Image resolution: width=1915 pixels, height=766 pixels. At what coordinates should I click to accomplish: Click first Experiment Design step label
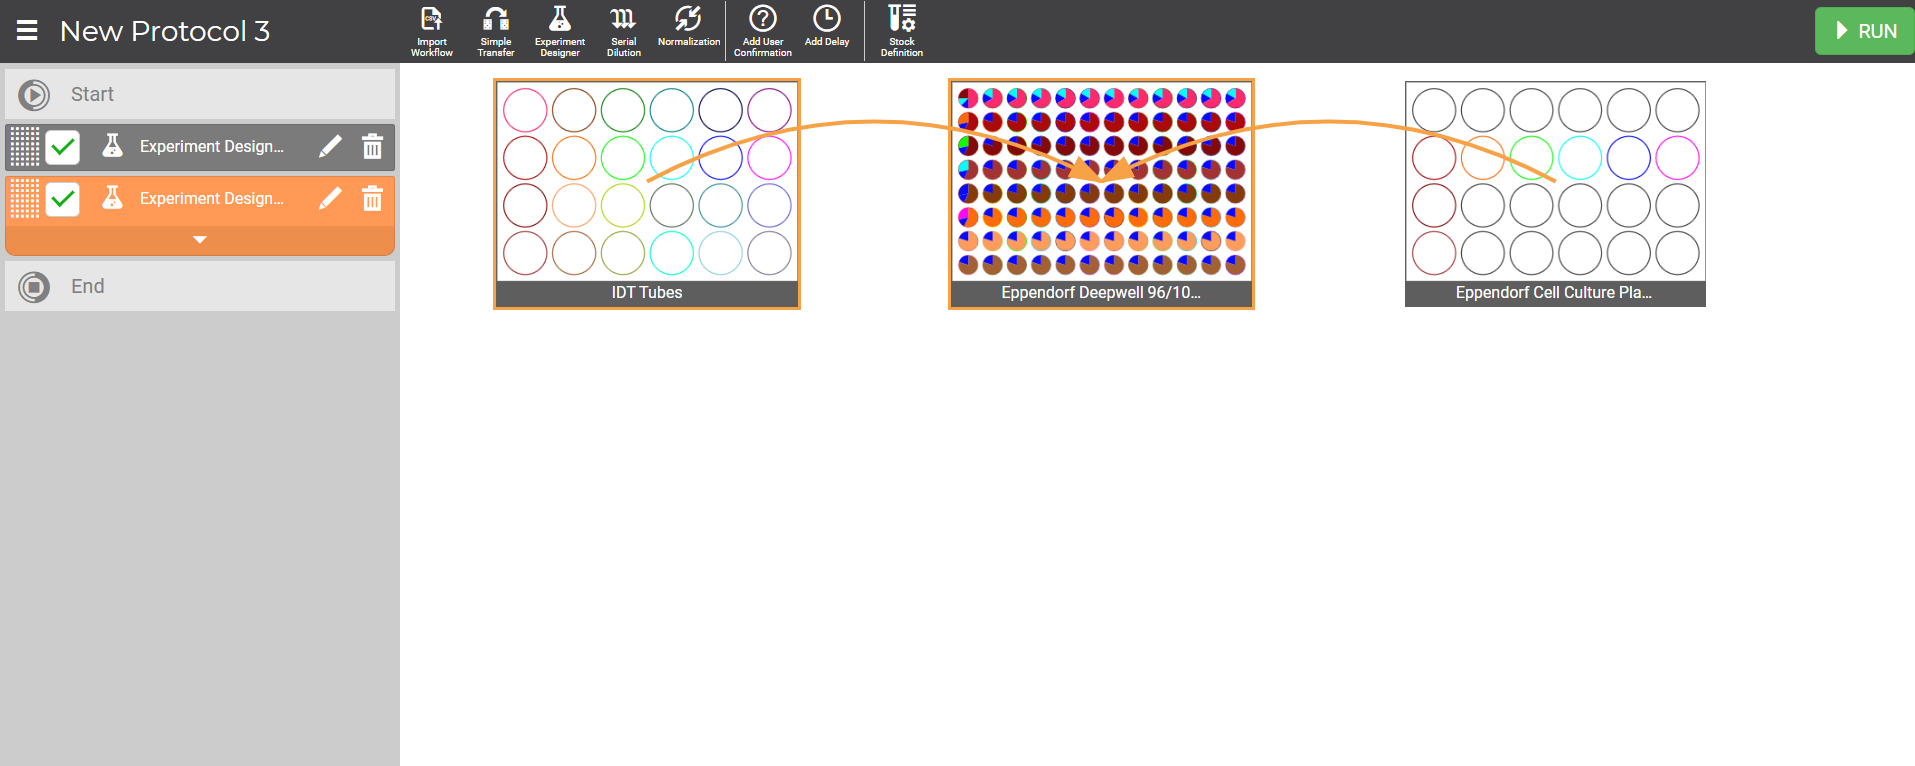(212, 147)
